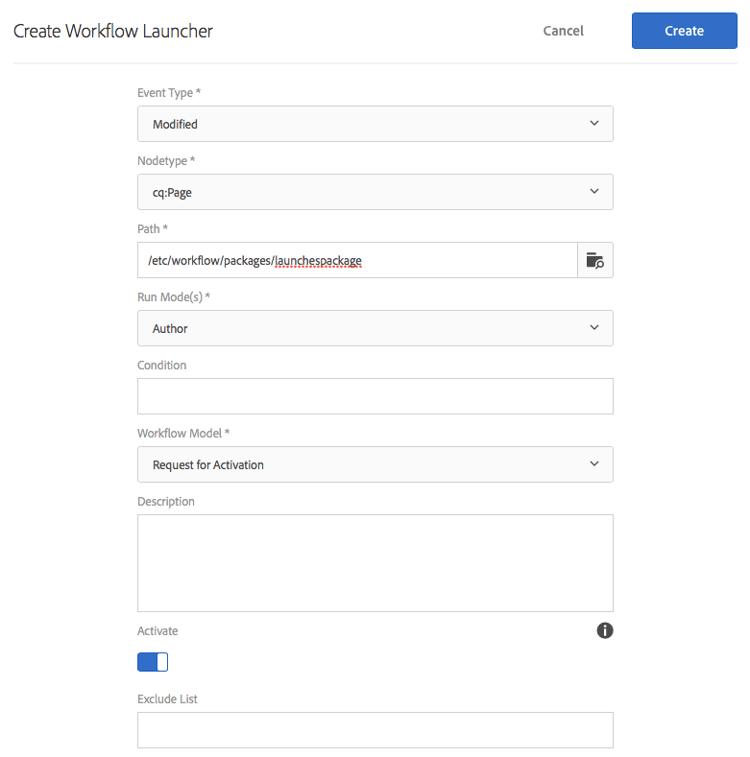Screen dimensions: 750x757
Task: Click into the Condition input field
Action: 375,396
